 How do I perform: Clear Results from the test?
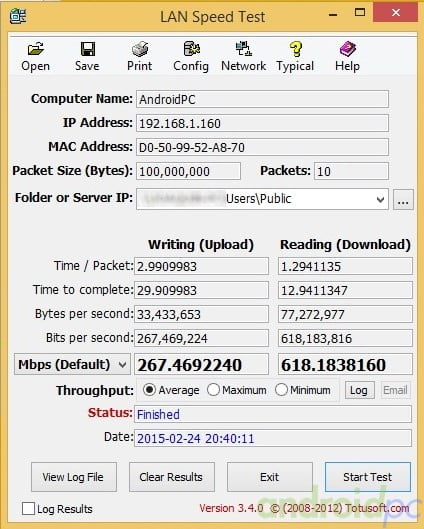(x=171, y=477)
